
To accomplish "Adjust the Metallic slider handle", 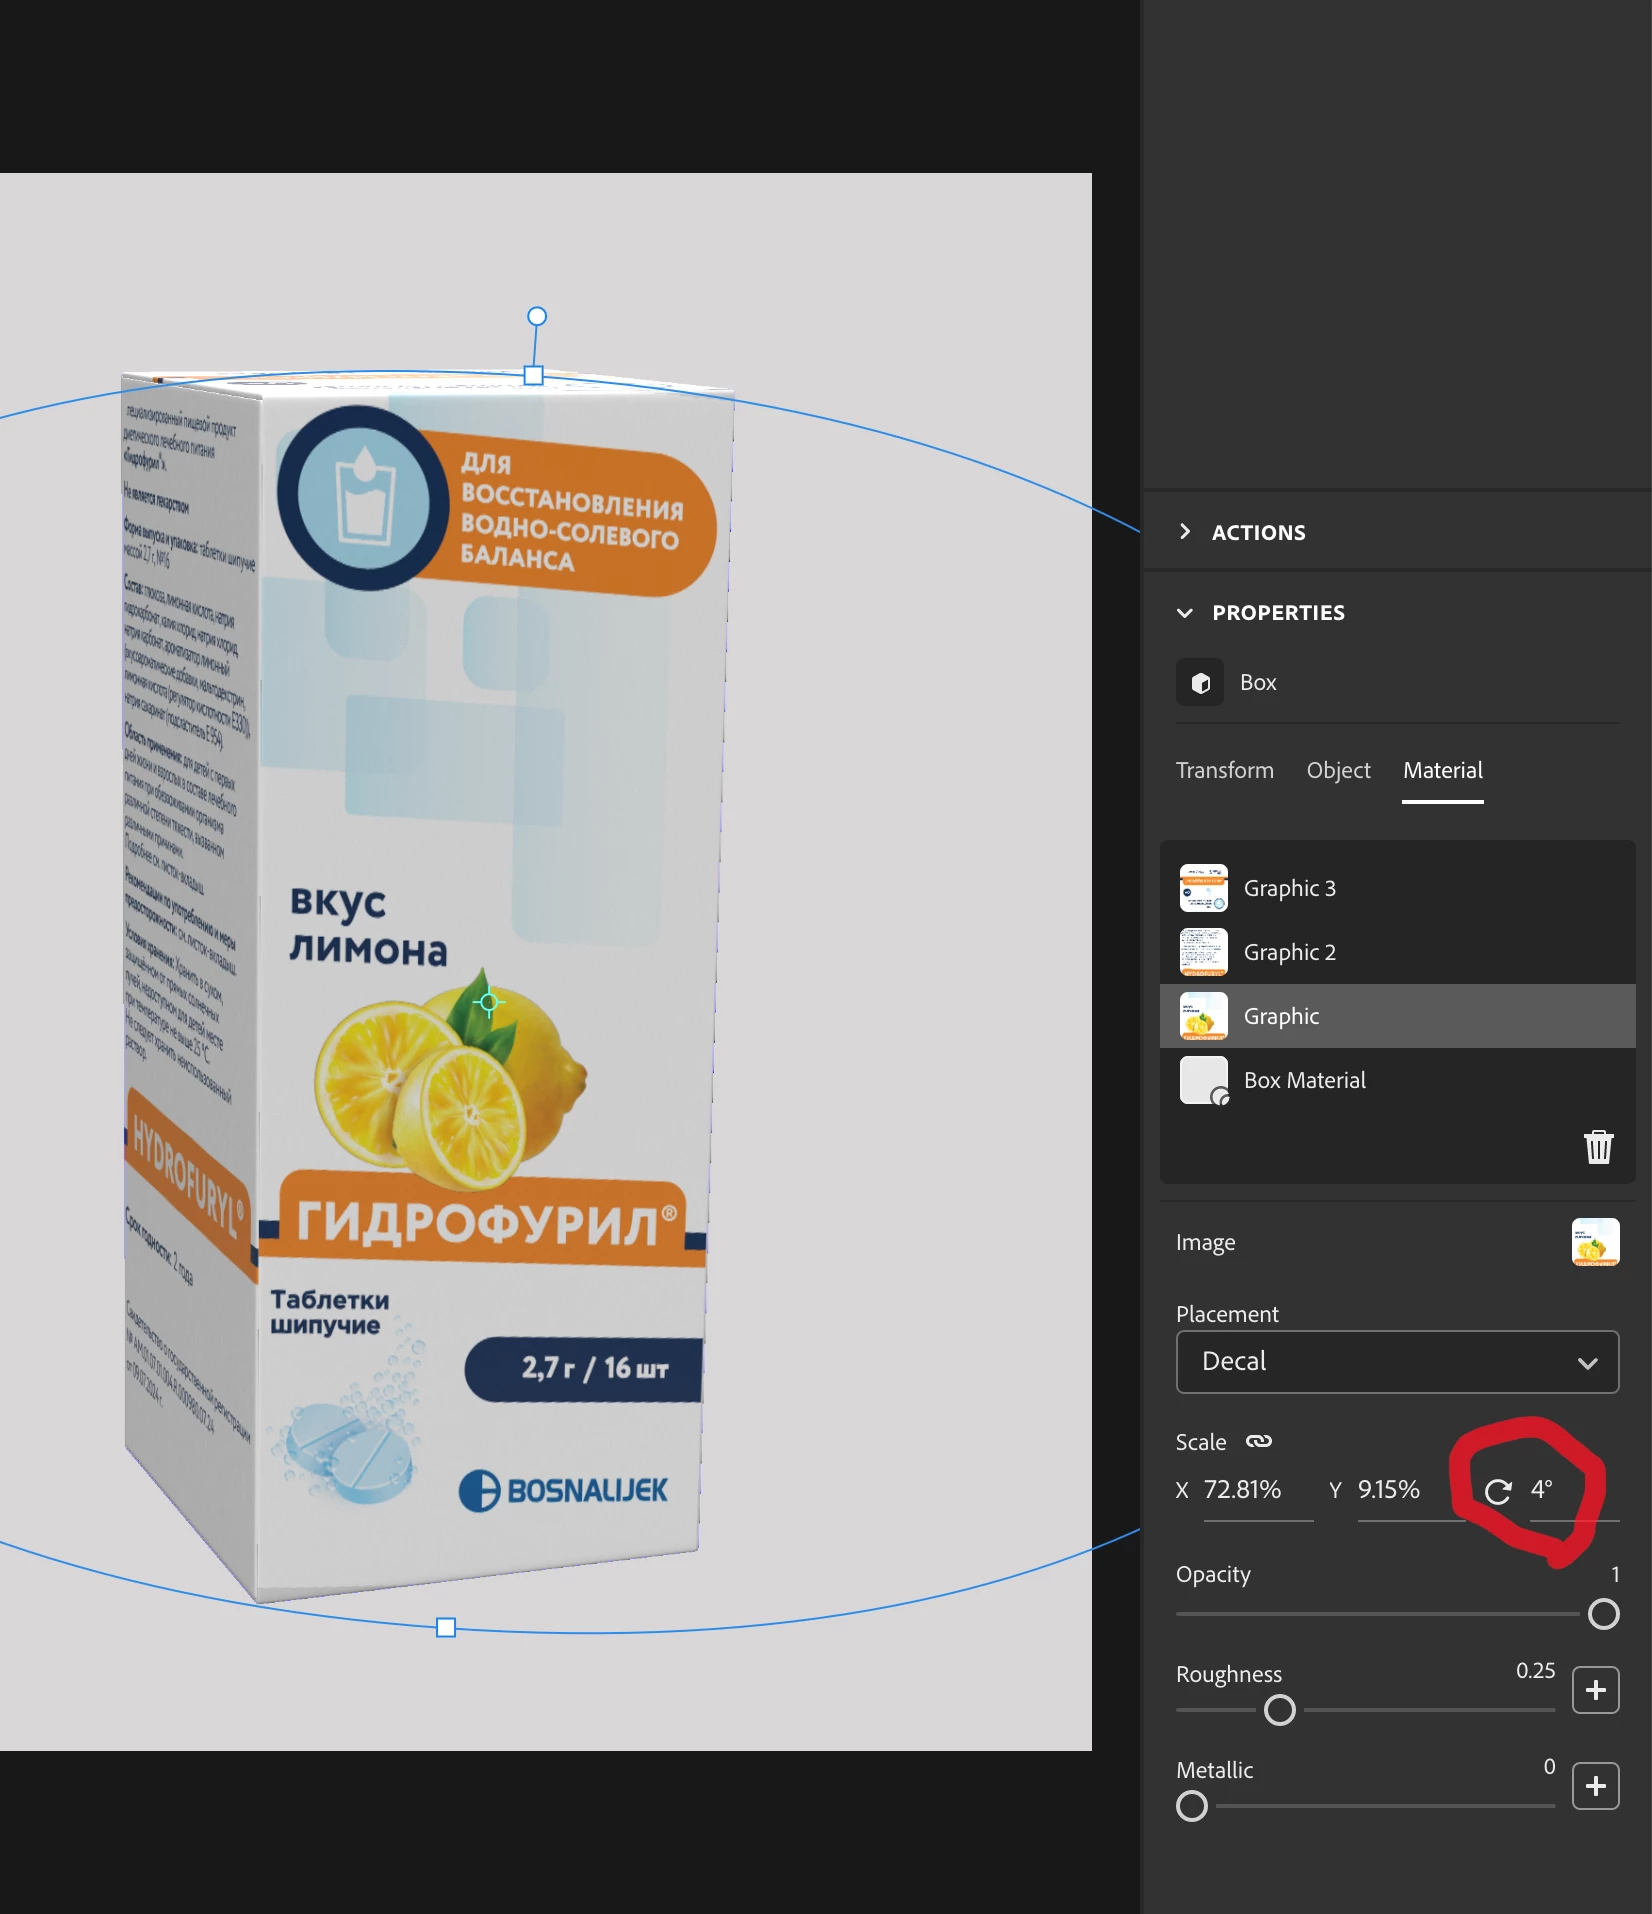I will coord(1191,1806).
